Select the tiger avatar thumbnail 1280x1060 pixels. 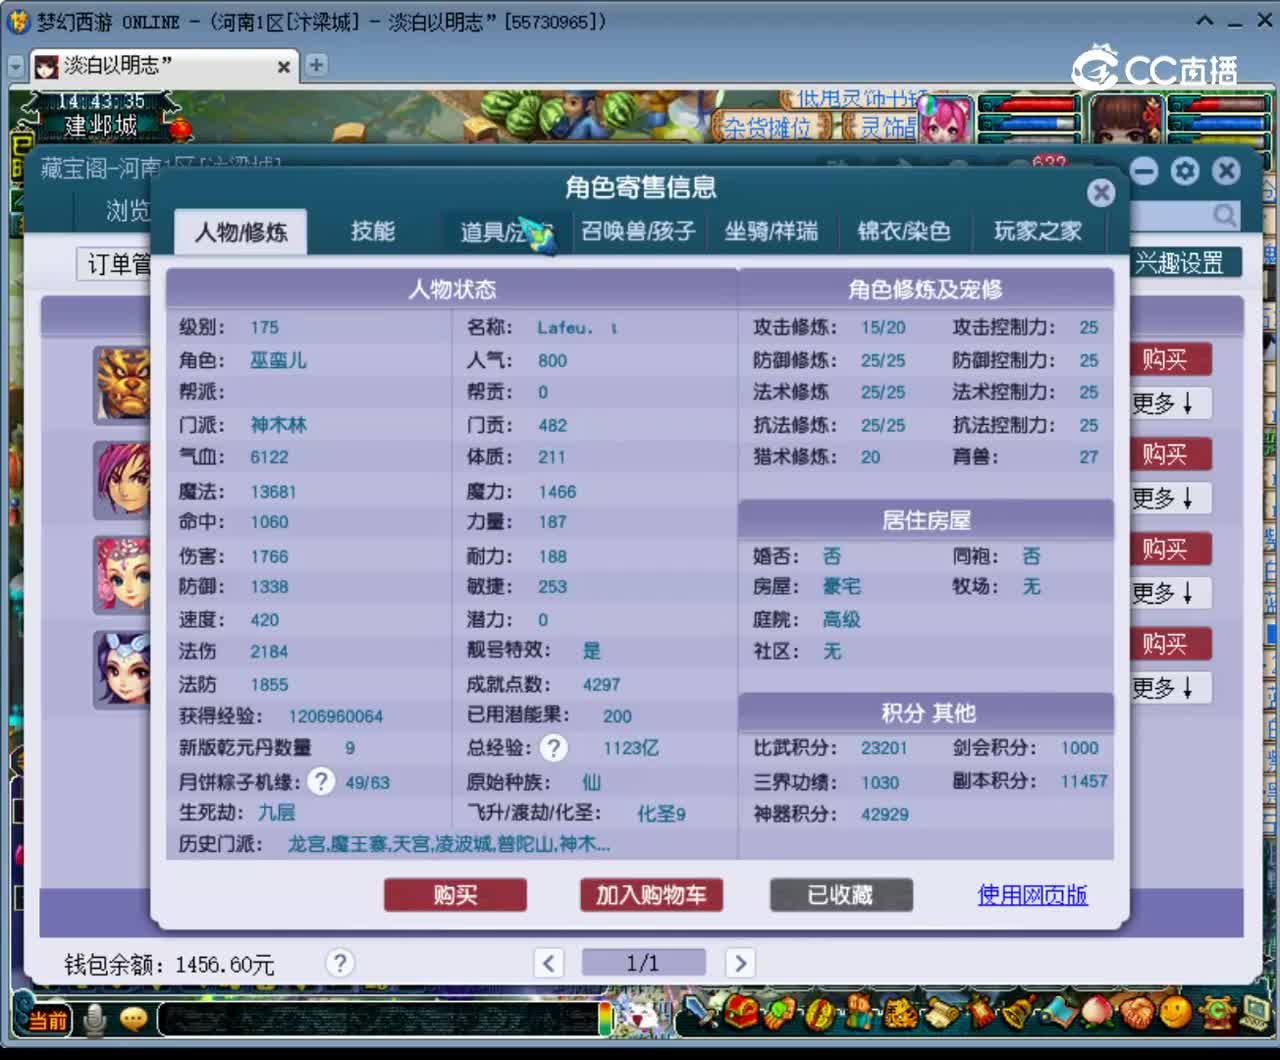pyautogui.click(x=122, y=384)
